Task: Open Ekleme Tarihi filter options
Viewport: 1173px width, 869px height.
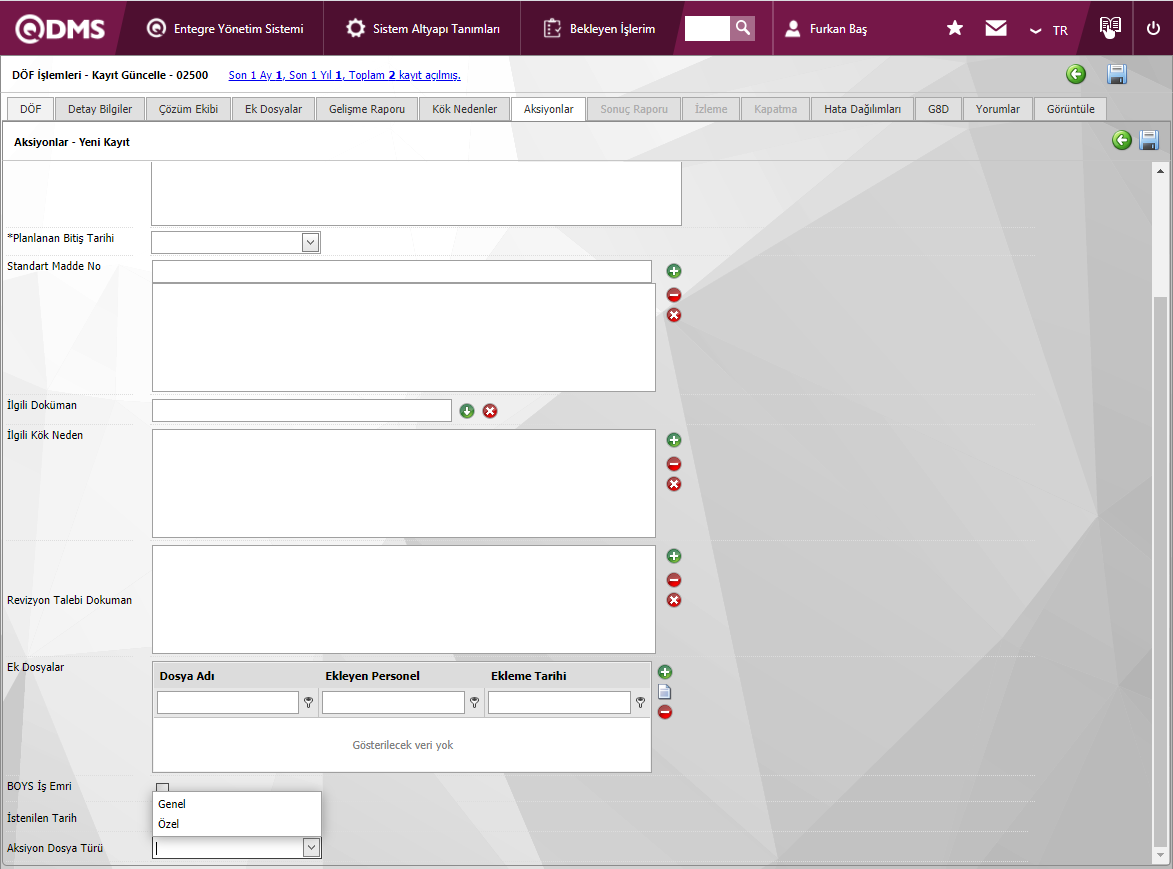Action: pyautogui.click(x=640, y=702)
